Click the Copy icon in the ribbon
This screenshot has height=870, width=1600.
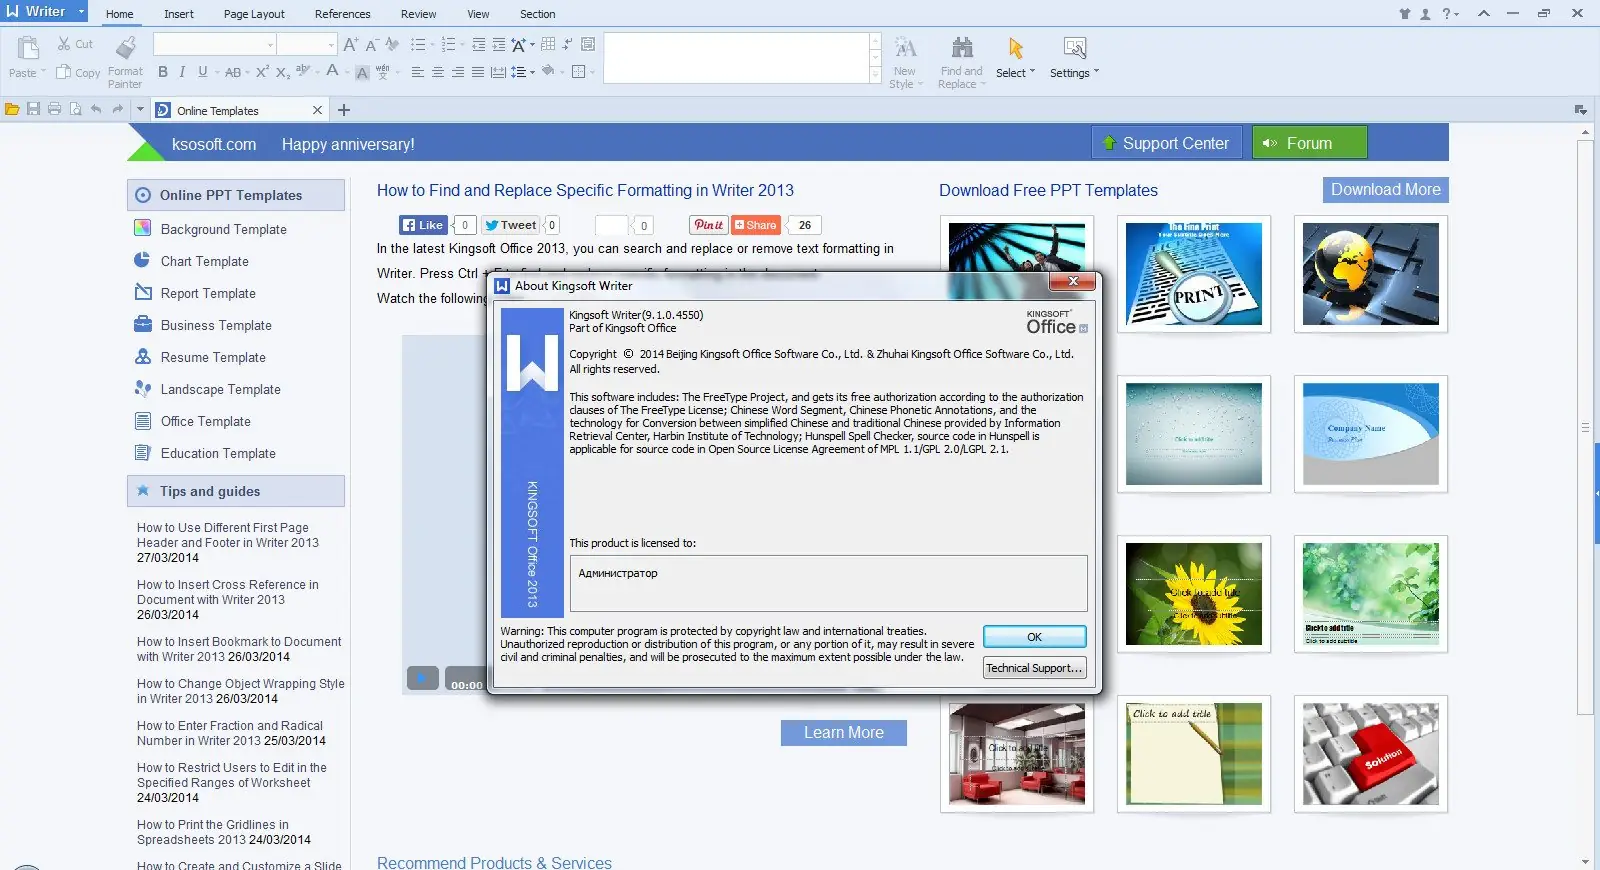[64, 72]
